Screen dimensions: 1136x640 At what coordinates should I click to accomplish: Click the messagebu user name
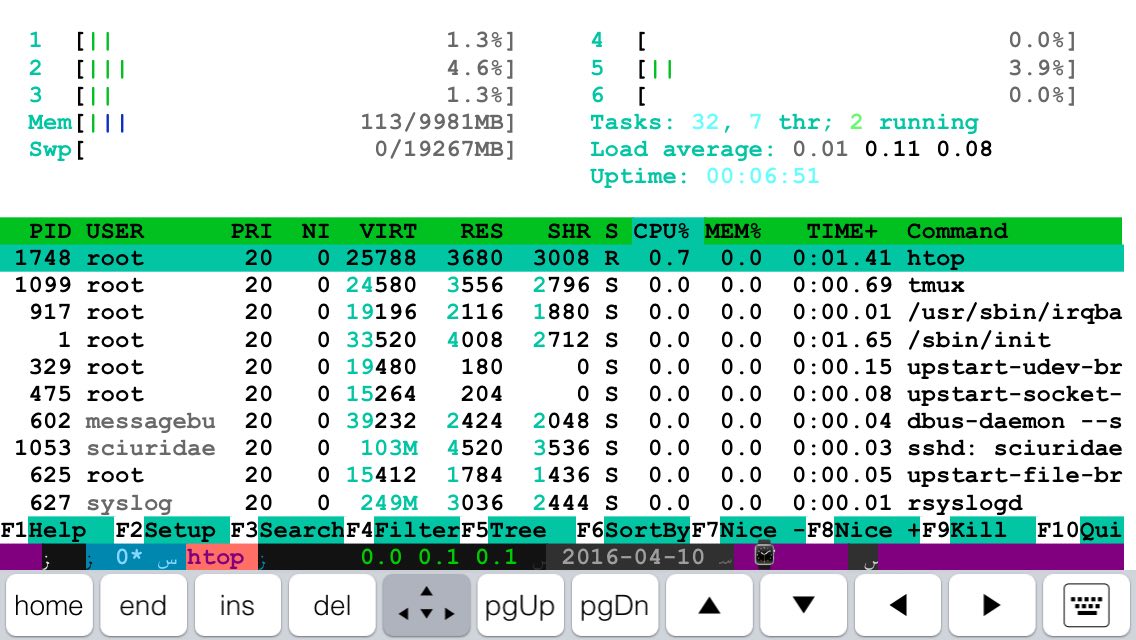(151, 421)
